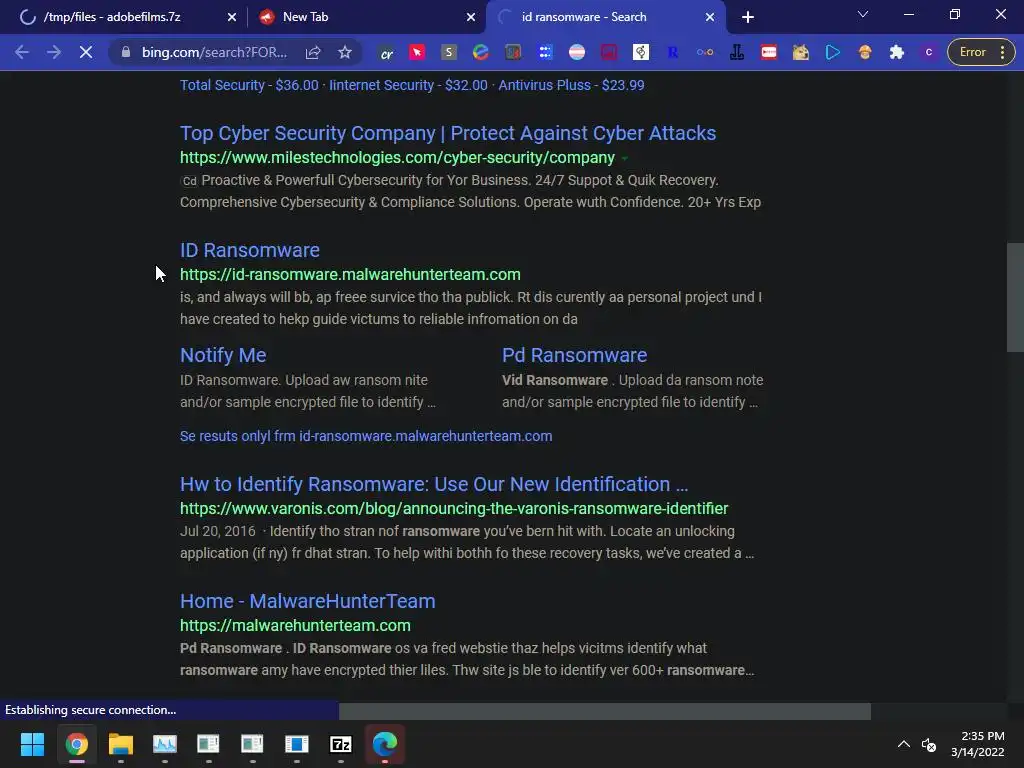The height and width of the screenshot is (768, 1024).
Task: Open Home - MalwareHunterTeam result
Action: click(308, 601)
